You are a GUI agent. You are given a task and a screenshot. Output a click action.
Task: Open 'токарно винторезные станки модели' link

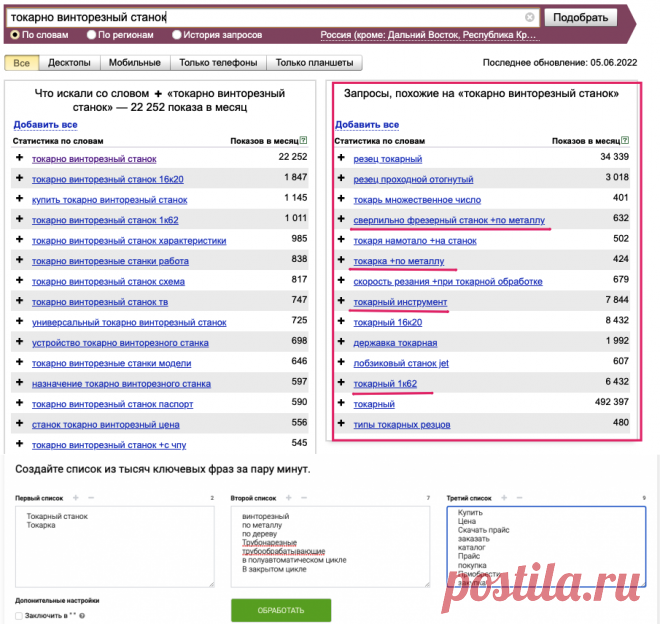(x=112, y=363)
